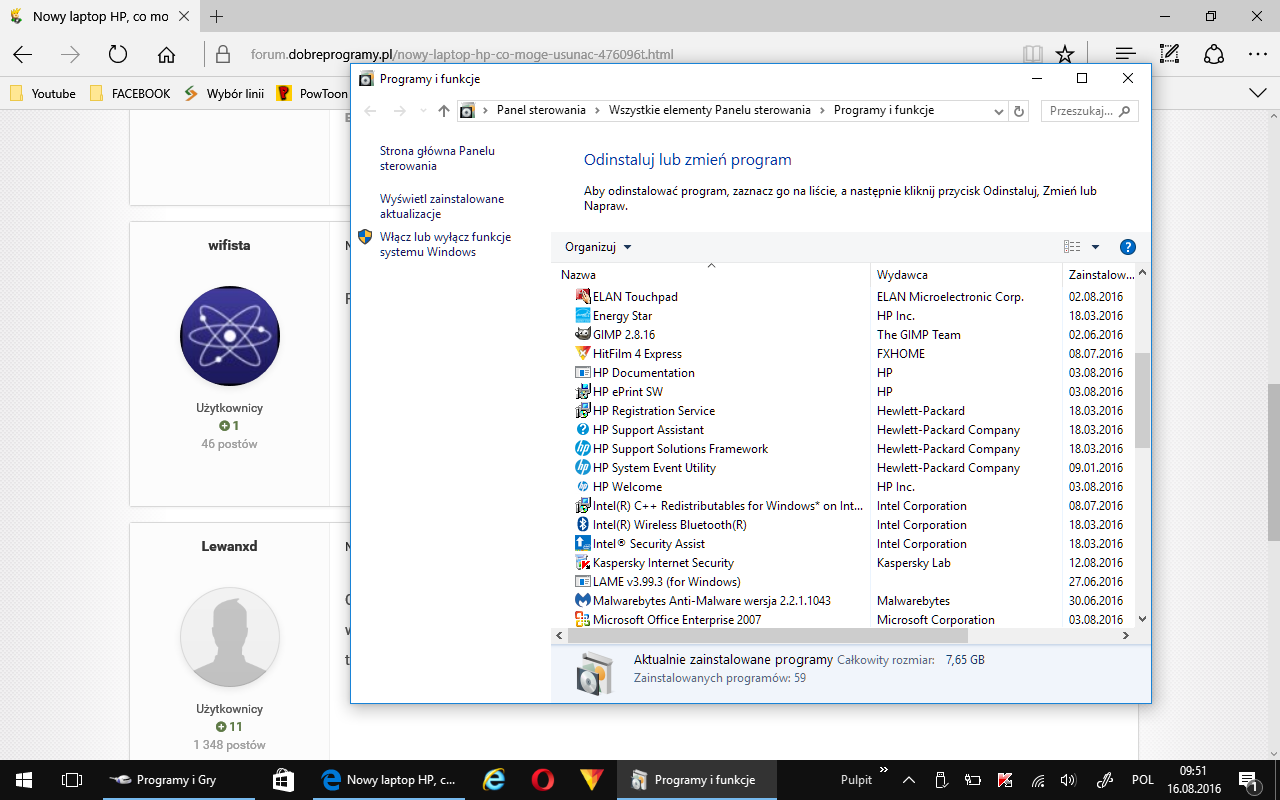The image size is (1280, 800).
Task: Select the ELAN Touchpad program icon
Action: point(583,297)
